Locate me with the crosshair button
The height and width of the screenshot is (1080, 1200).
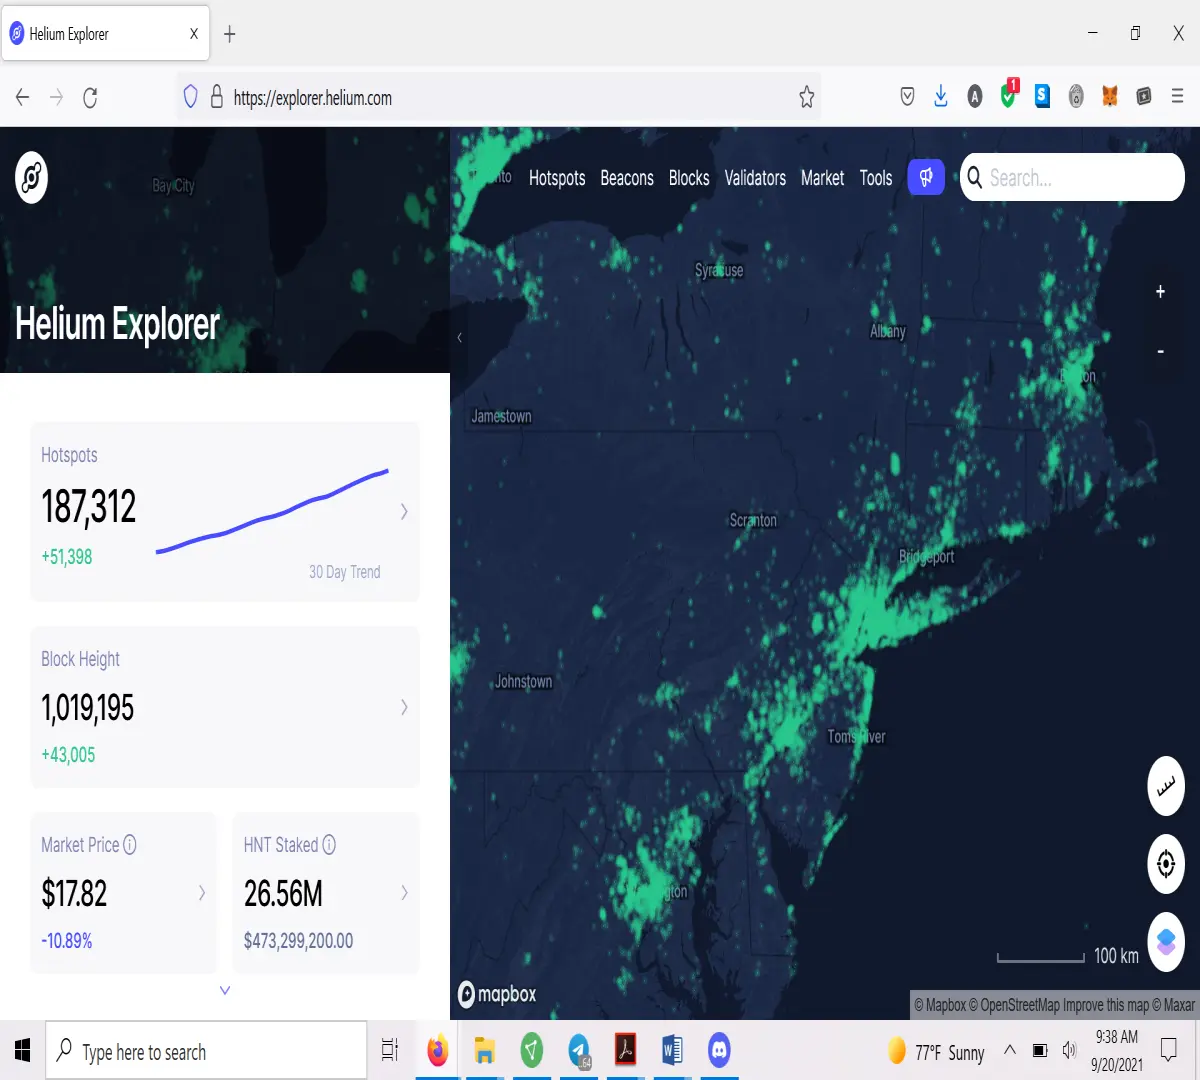point(1166,863)
